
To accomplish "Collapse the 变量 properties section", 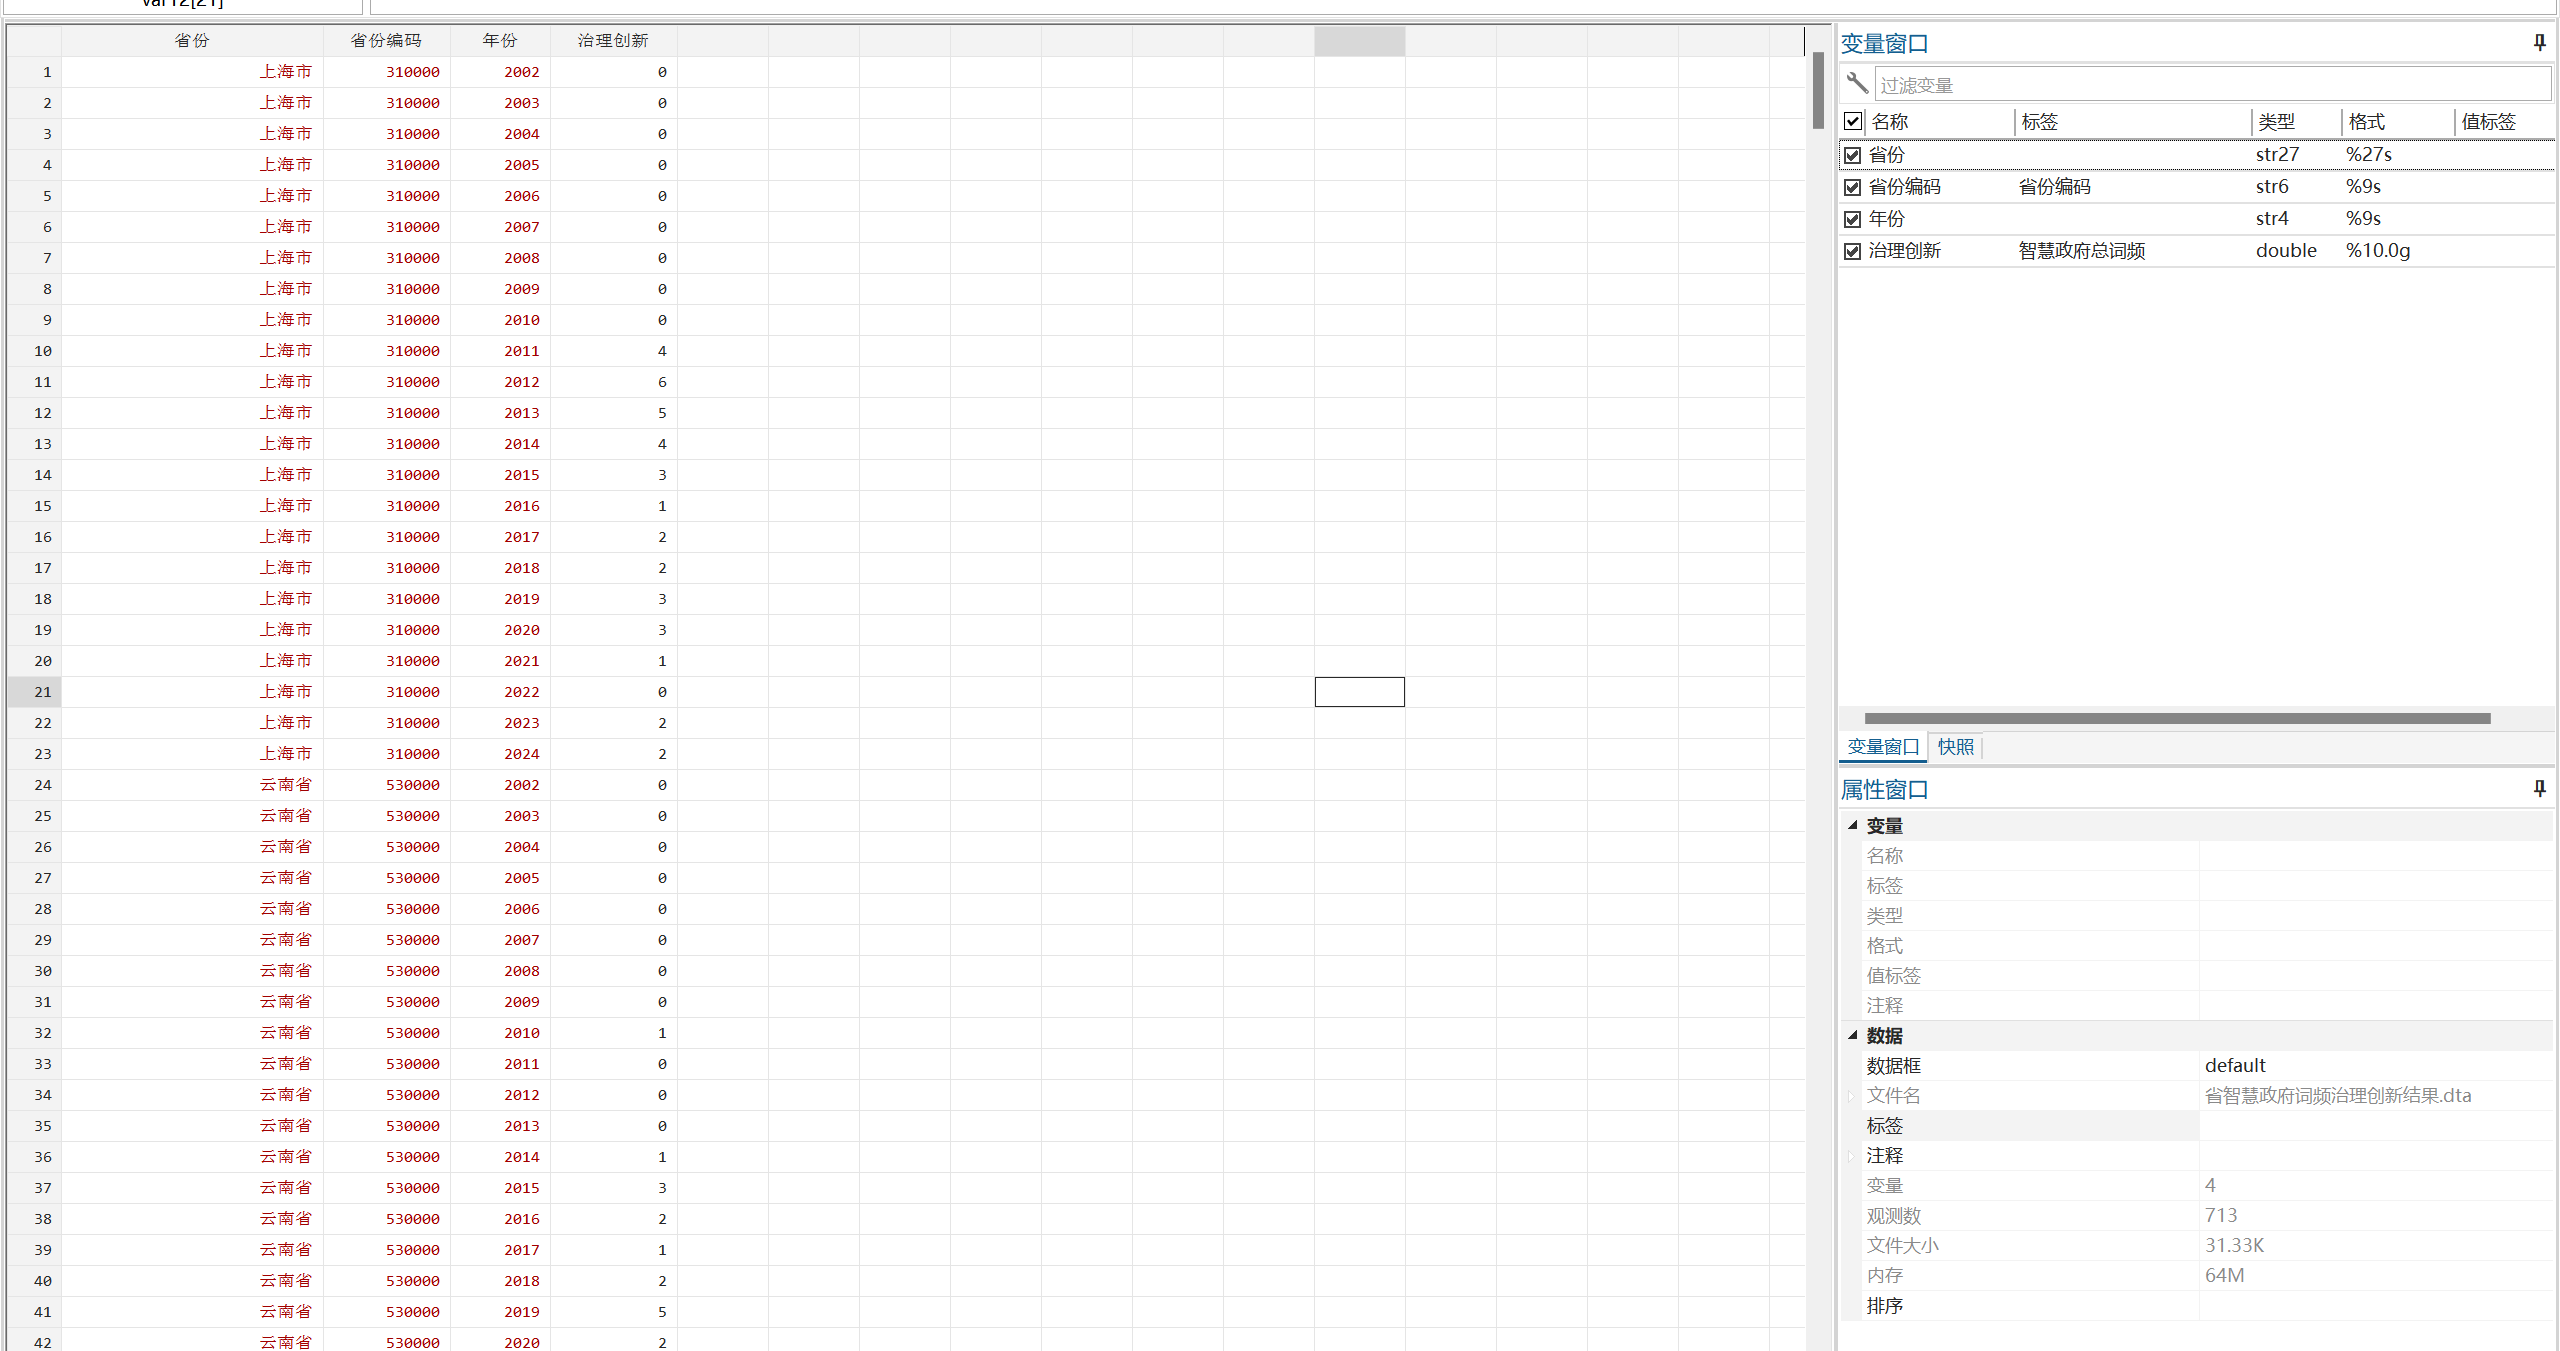I will pos(1852,825).
